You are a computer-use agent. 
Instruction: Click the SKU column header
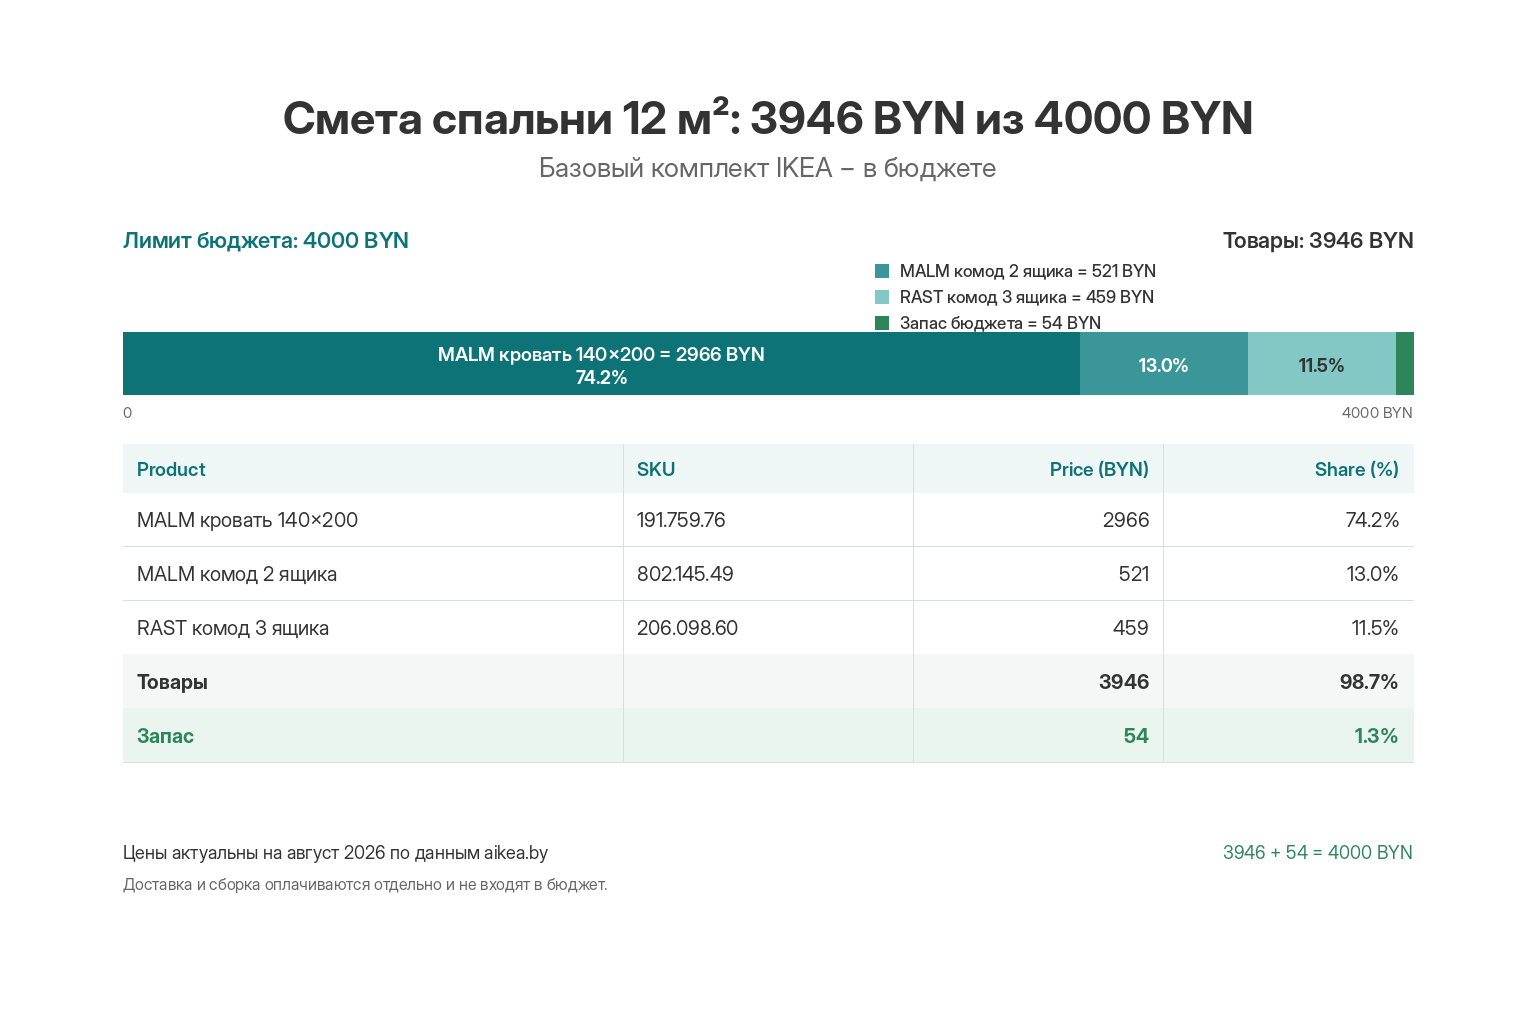pyautogui.click(x=768, y=469)
